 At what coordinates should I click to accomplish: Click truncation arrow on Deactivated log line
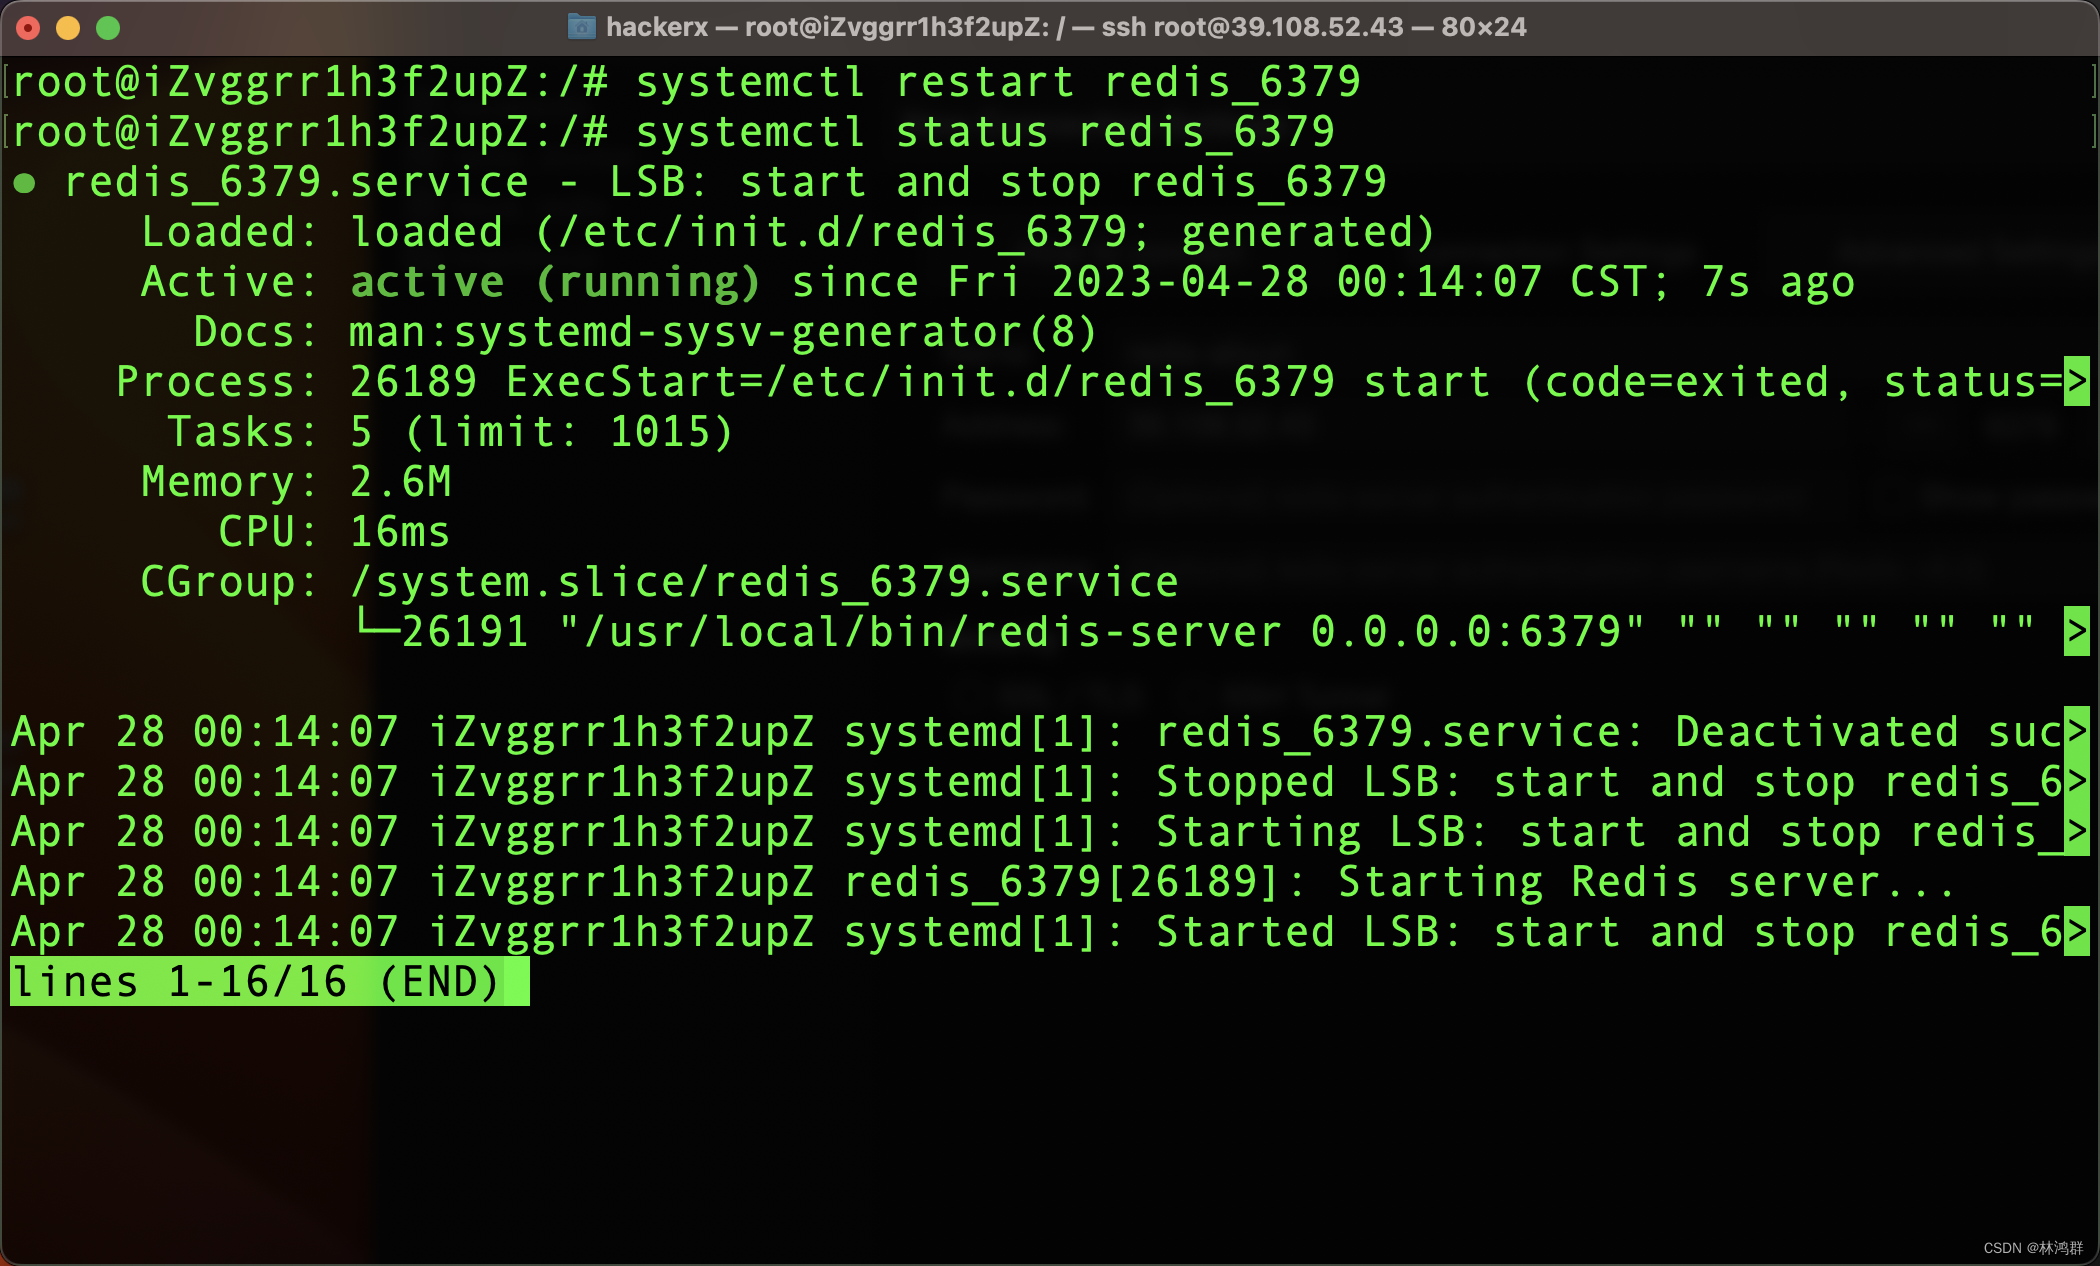2076,731
